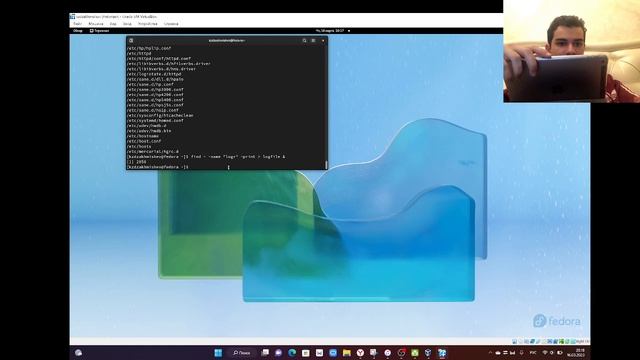
Task: Switch the РУС input language indicator
Action: coord(533,353)
